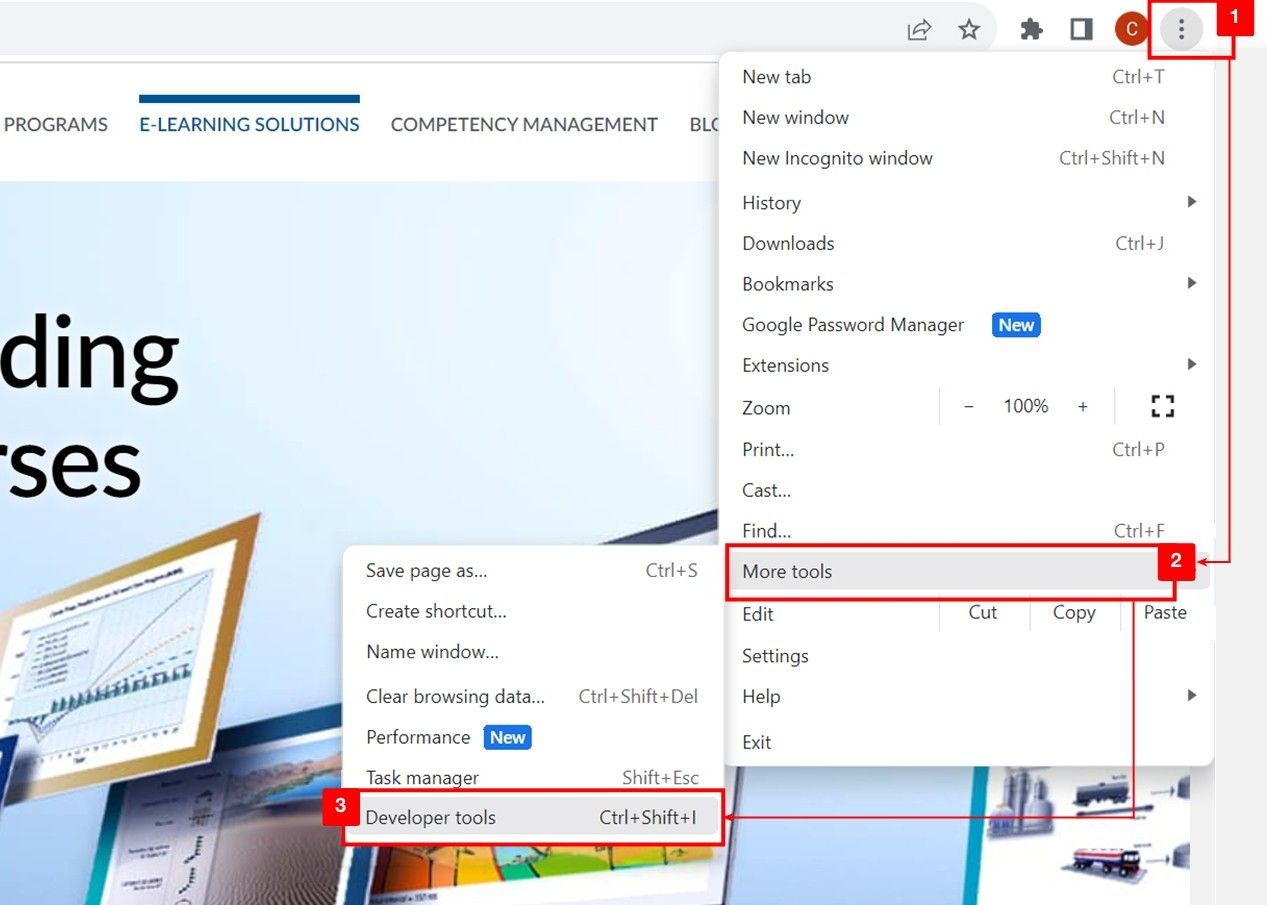Choose Print... from the menu
The height and width of the screenshot is (905, 1267).
pyautogui.click(x=966, y=450)
